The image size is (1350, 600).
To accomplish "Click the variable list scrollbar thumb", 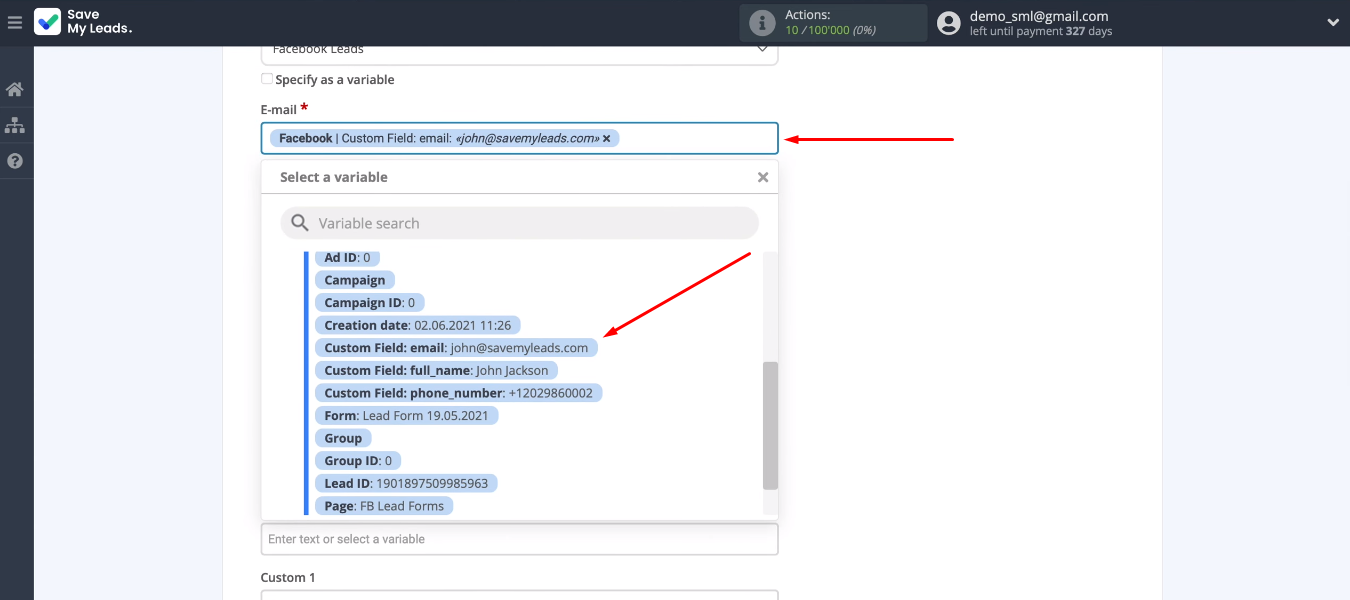I will [770, 426].
